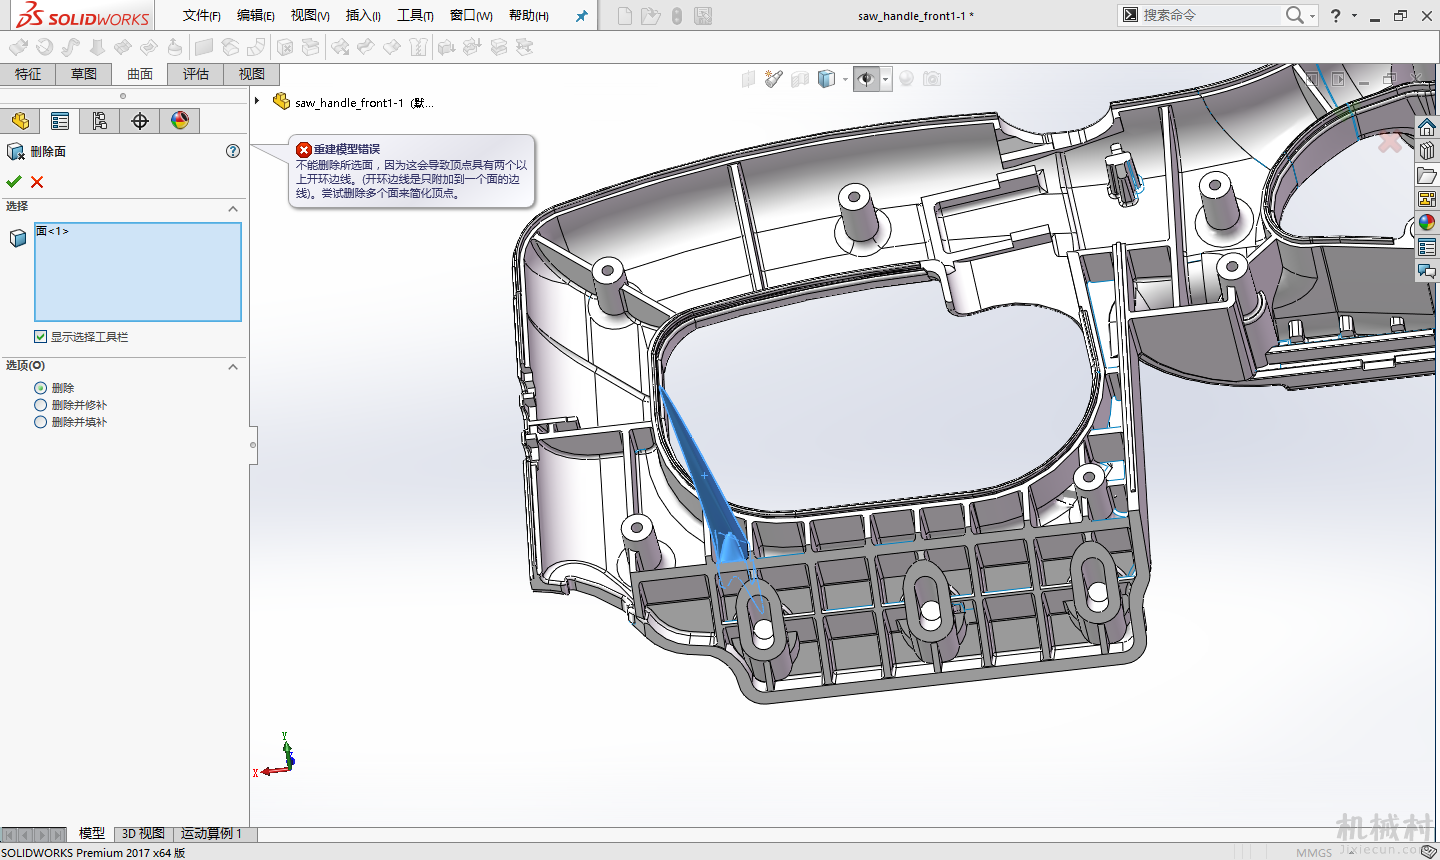Switch to the 视图 command tab
This screenshot has height=860, width=1440.
pyautogui.click(x=252, y=74)
